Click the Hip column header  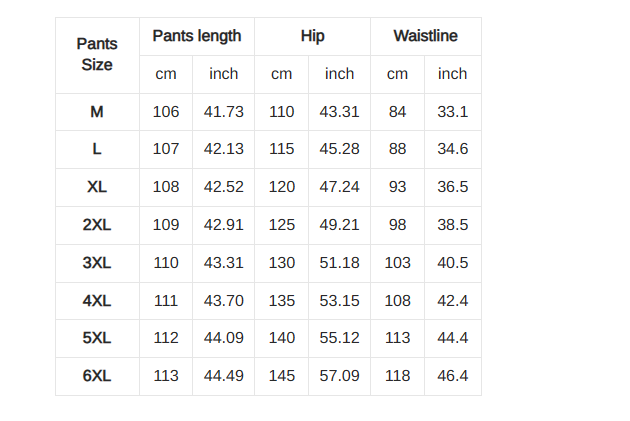(x=313, y=36)
